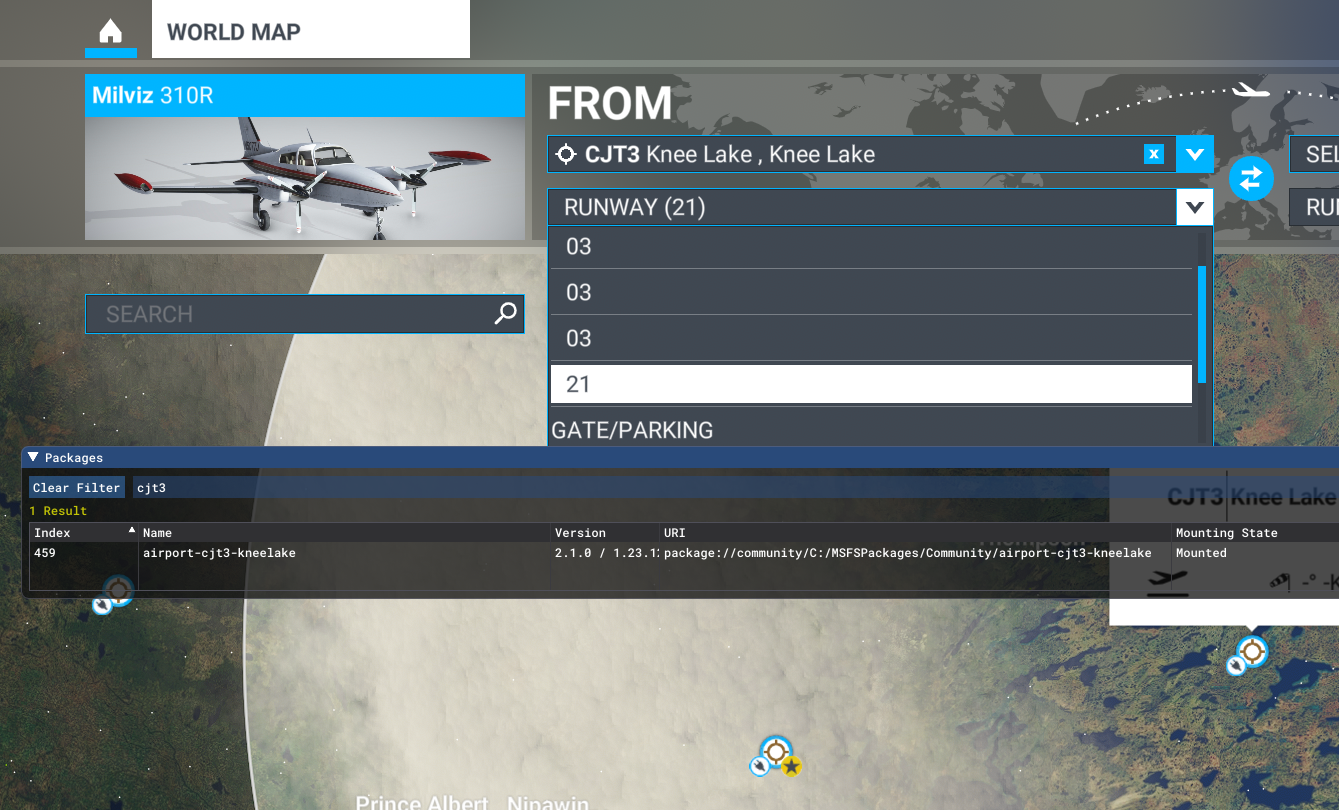Click the GATE/PARKING section header
Screen dimensions: 1339x810
coord(632,430)
